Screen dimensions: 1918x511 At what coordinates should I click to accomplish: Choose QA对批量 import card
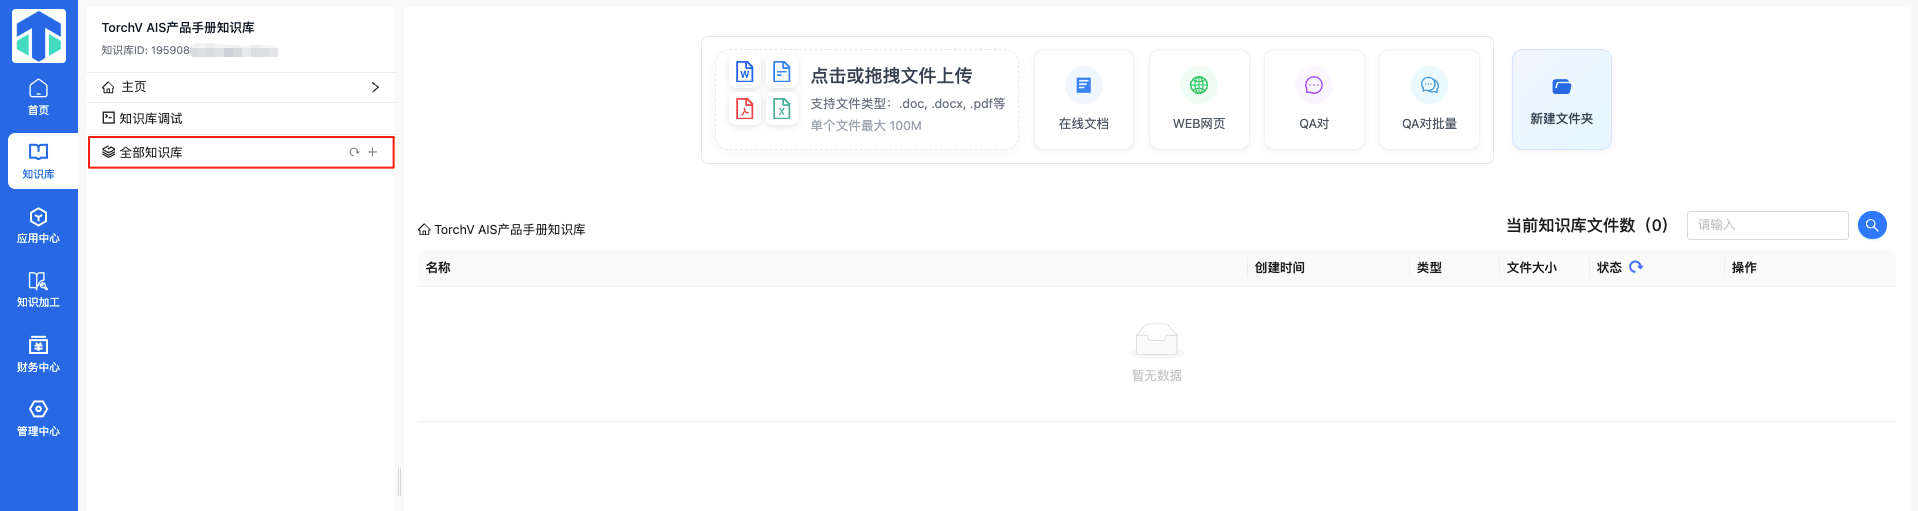click(1429, 100)
